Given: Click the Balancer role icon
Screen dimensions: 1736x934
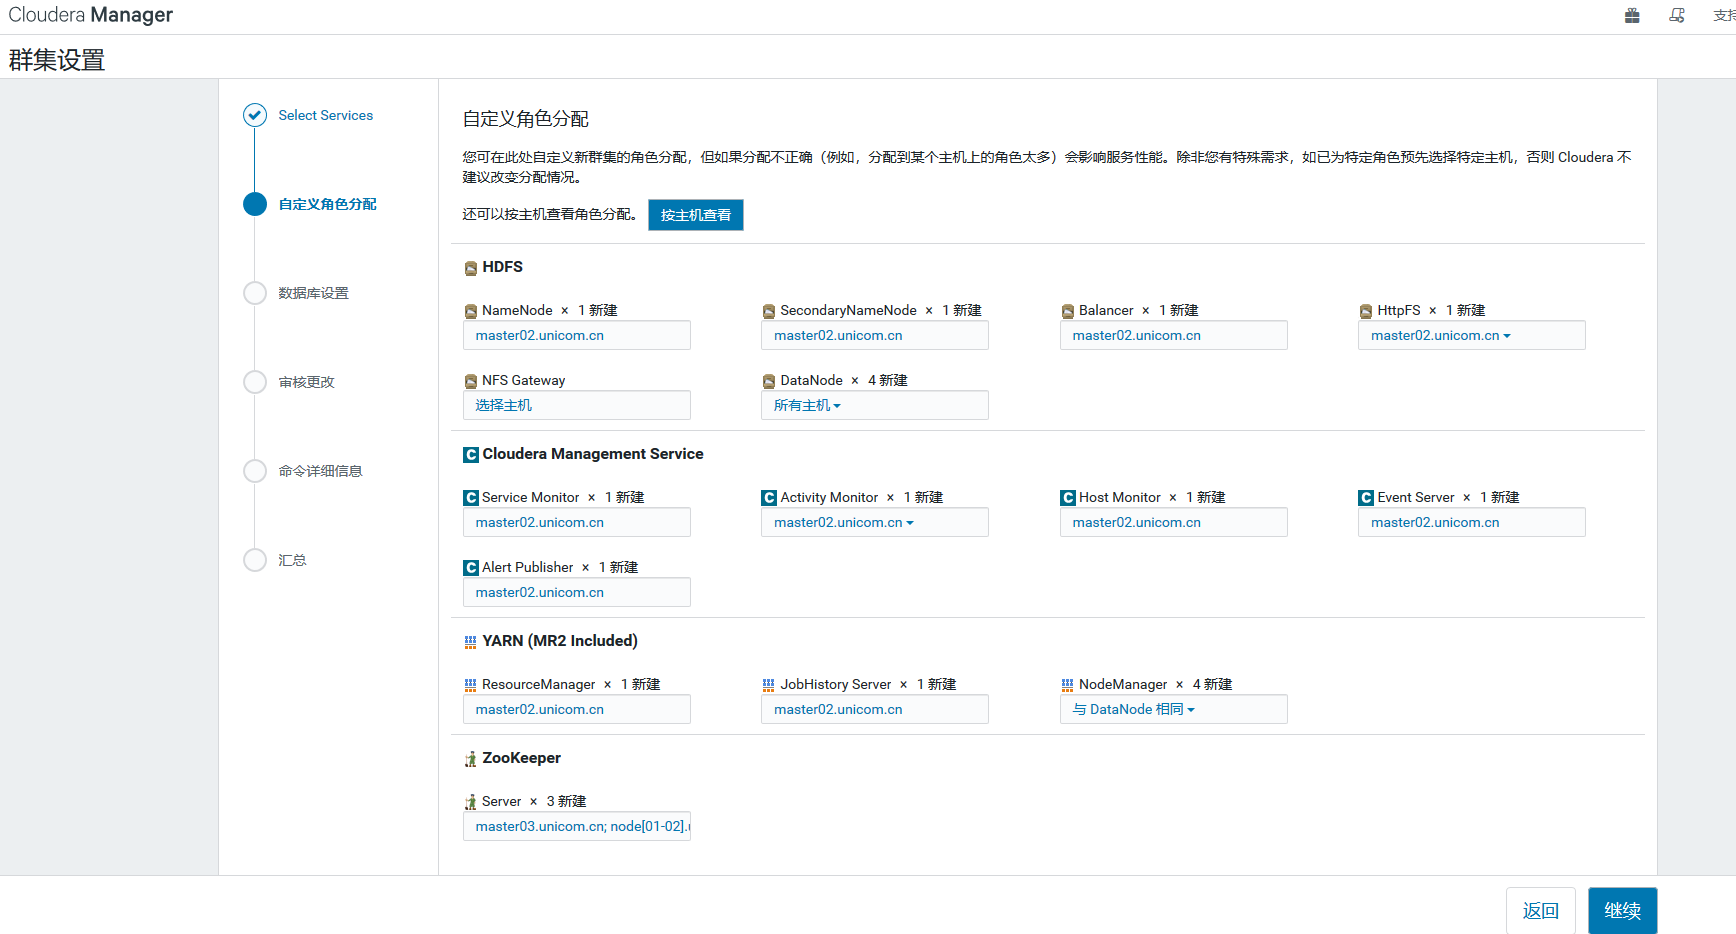Looking at the screenshot, I should click(x=1067, y=311).
